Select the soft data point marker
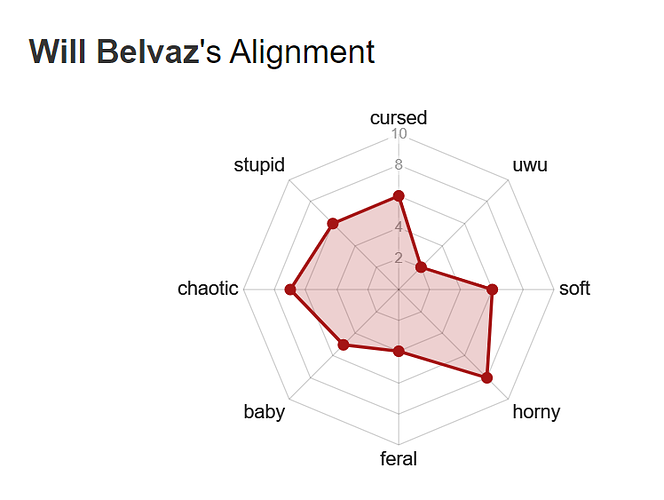Viewport: 664px width, 500px height. tap(492, 290)
